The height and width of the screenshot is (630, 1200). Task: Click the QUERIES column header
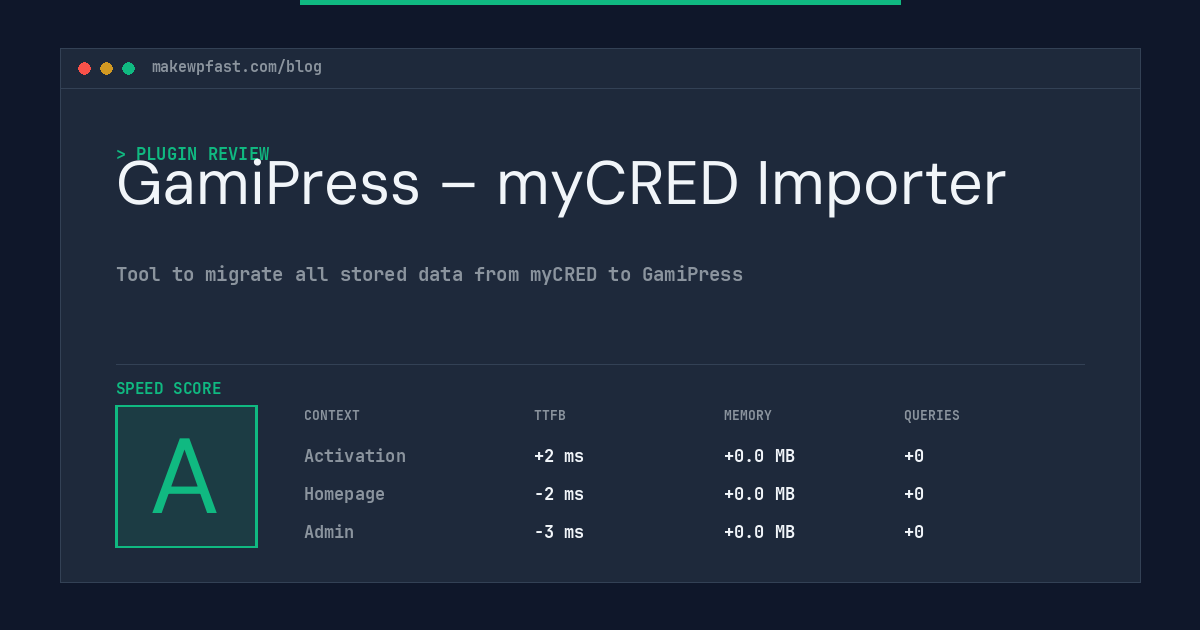pyautogui.click(x=932, y=416)
